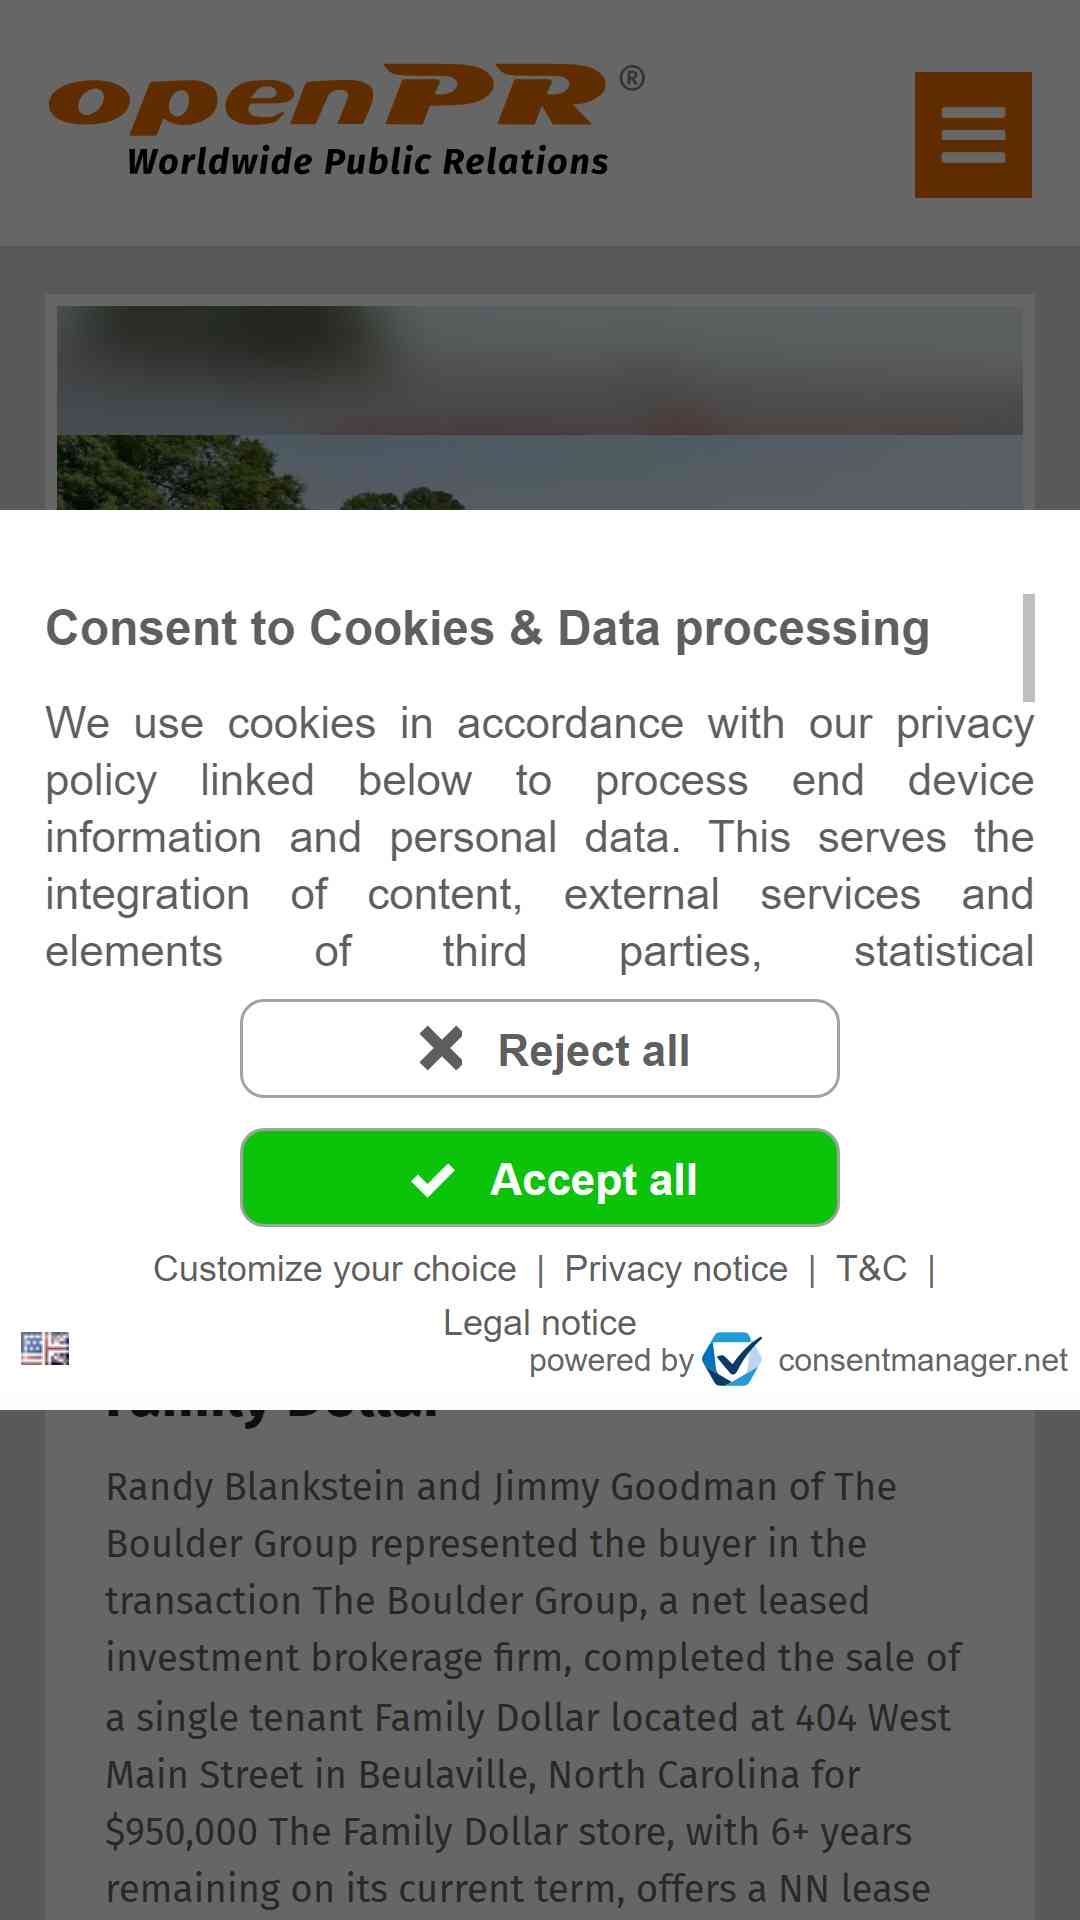The width and height of the screenshot is (1080, 1920).
Task: Click the article header image
Action: pos(540,408)
